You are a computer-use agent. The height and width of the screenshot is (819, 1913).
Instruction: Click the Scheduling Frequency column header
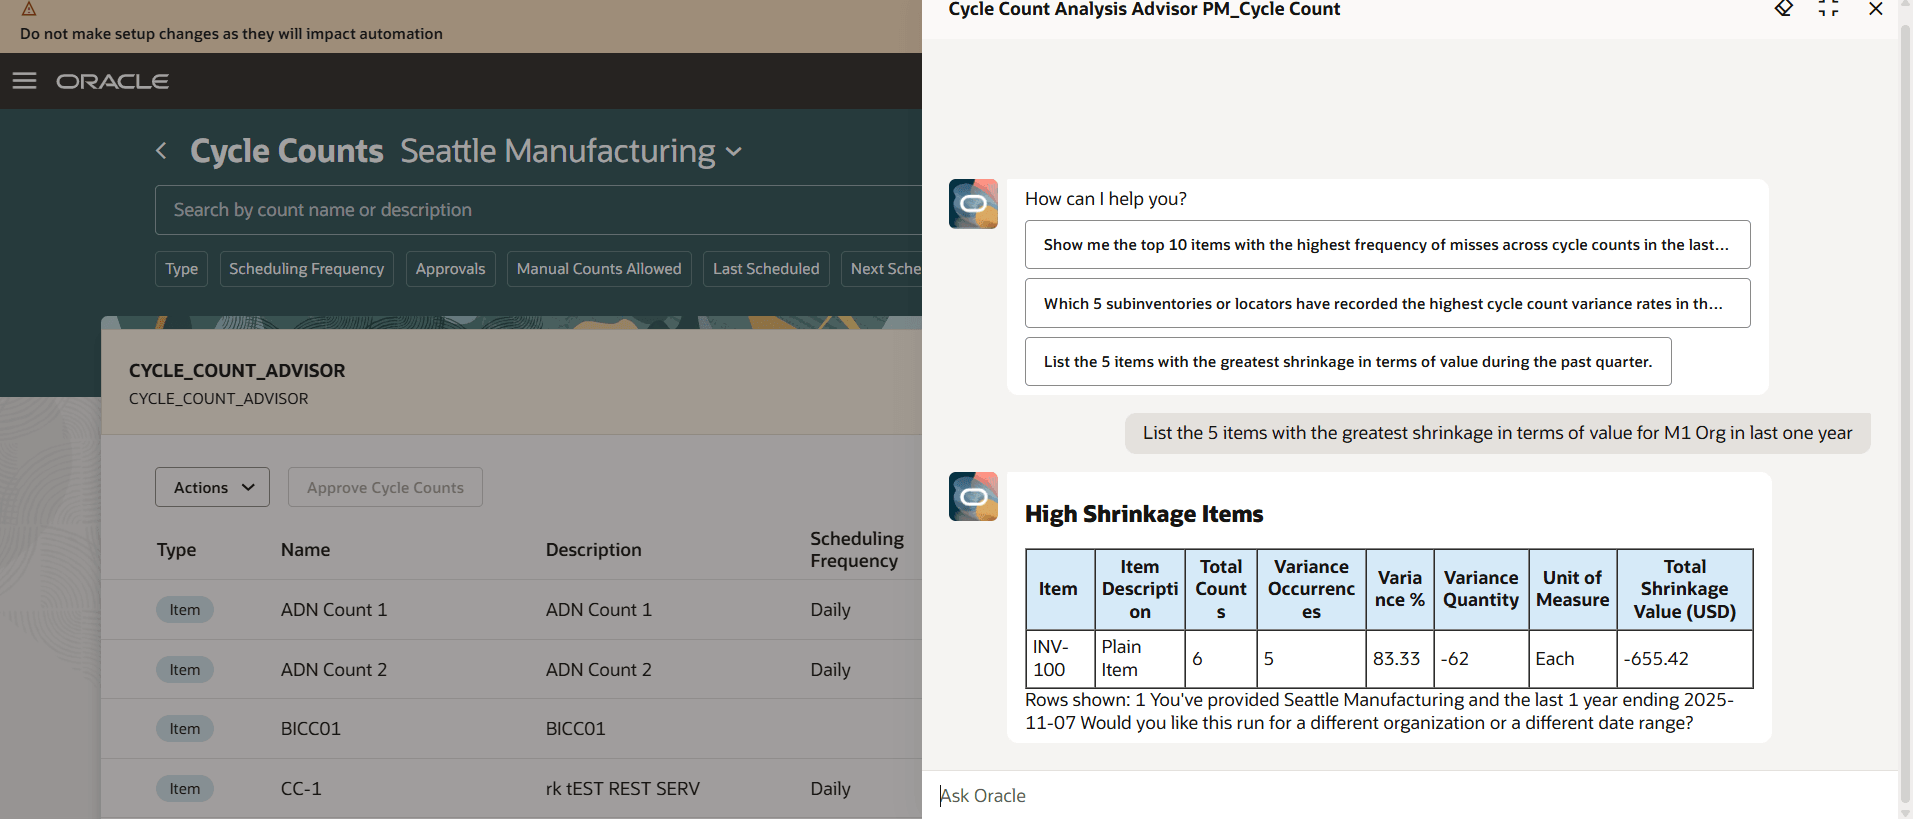(x=856, y=550)
